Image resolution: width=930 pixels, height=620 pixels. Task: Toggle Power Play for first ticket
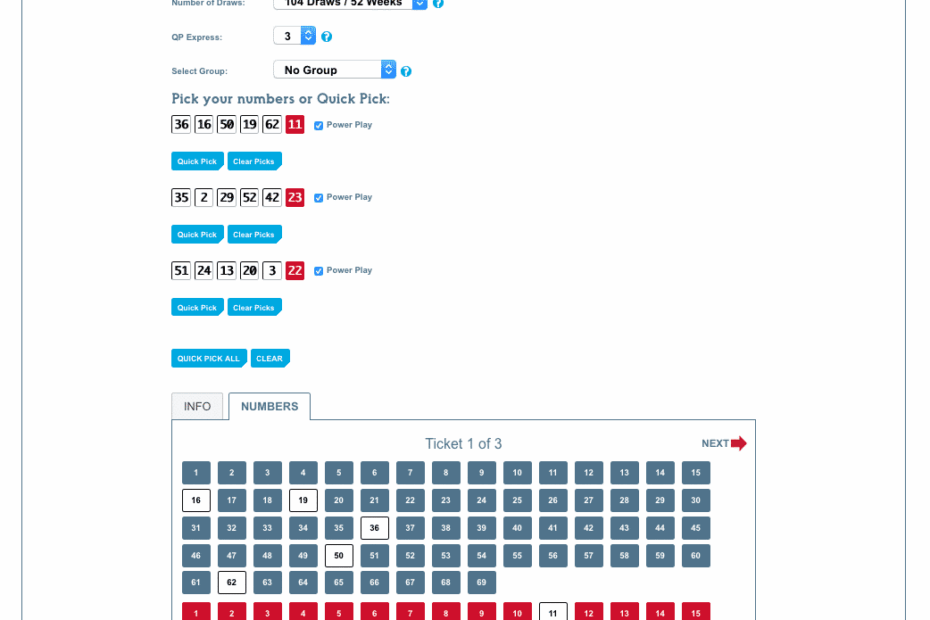coord(319,125)
